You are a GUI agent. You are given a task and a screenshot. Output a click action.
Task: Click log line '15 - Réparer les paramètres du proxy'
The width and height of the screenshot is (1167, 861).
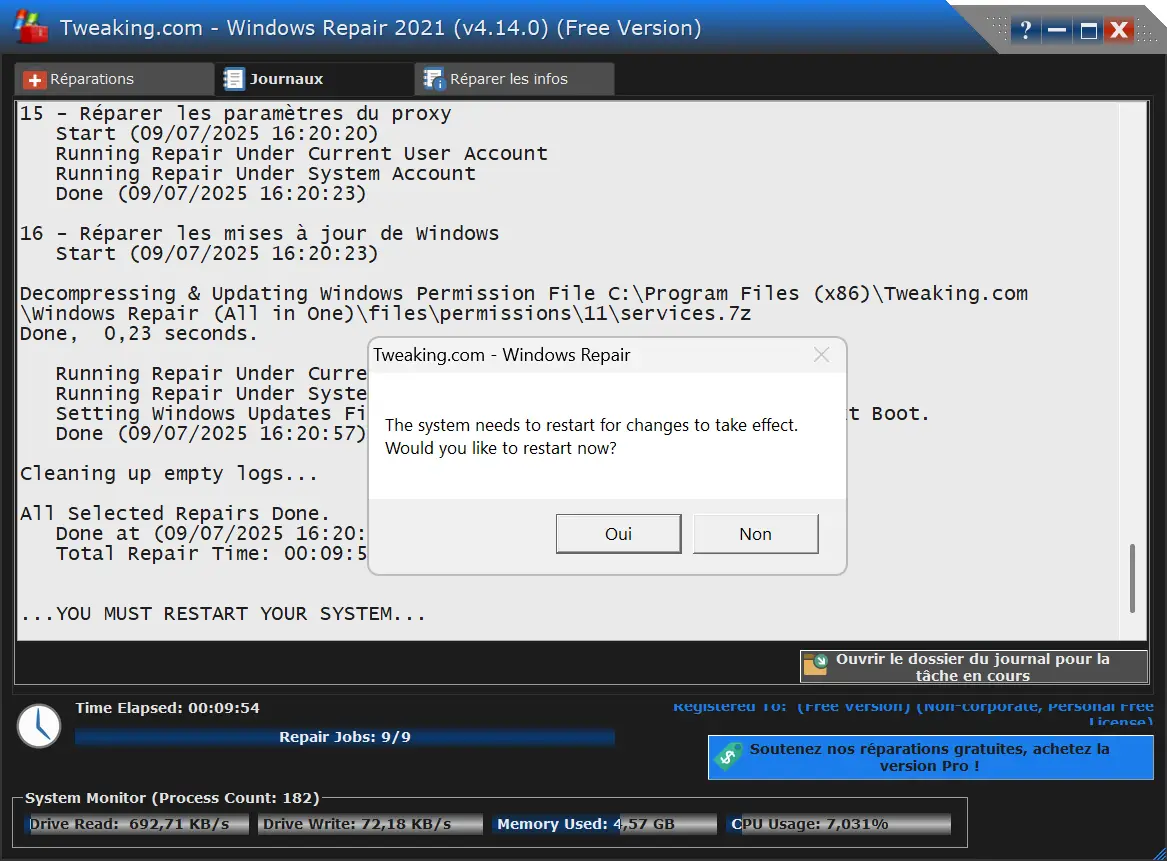tap(235, 114)
